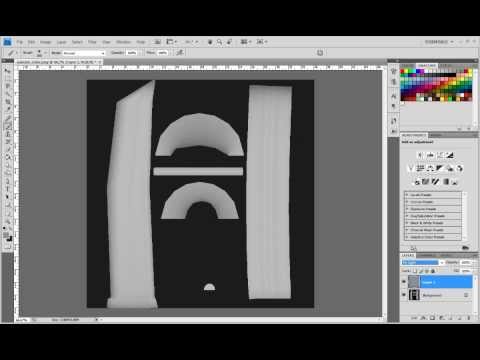Toggle the lock transparent pixels option
Screen dimensions: 480x360
point(415,271)
